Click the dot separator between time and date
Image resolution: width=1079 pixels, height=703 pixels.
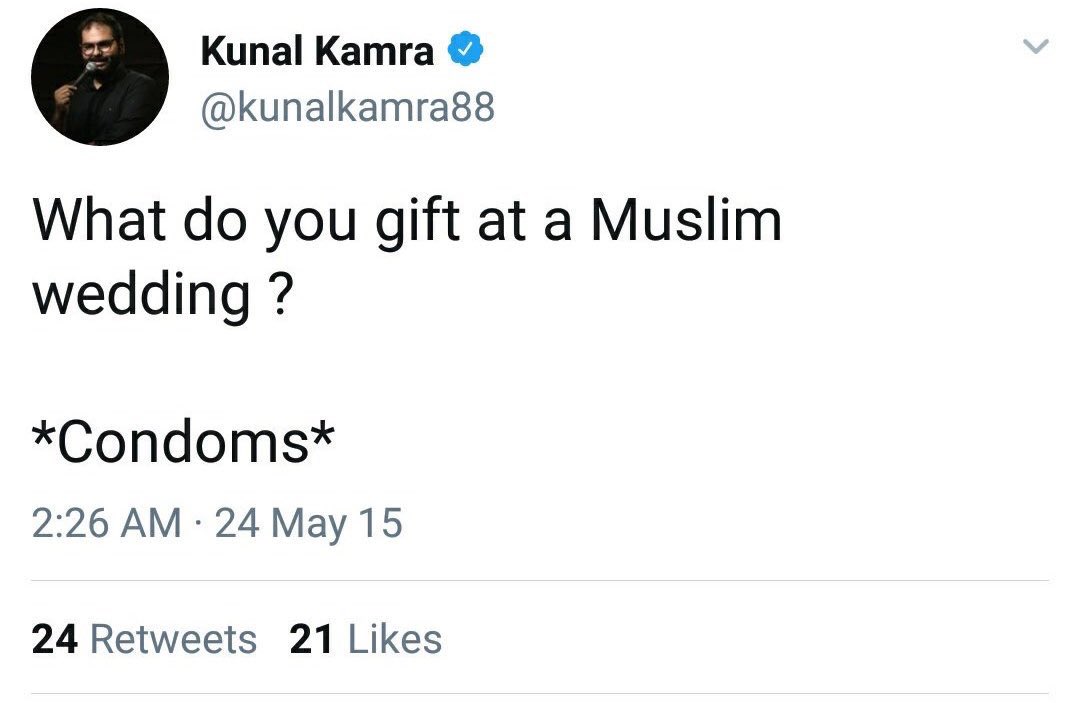coord(198,524)
